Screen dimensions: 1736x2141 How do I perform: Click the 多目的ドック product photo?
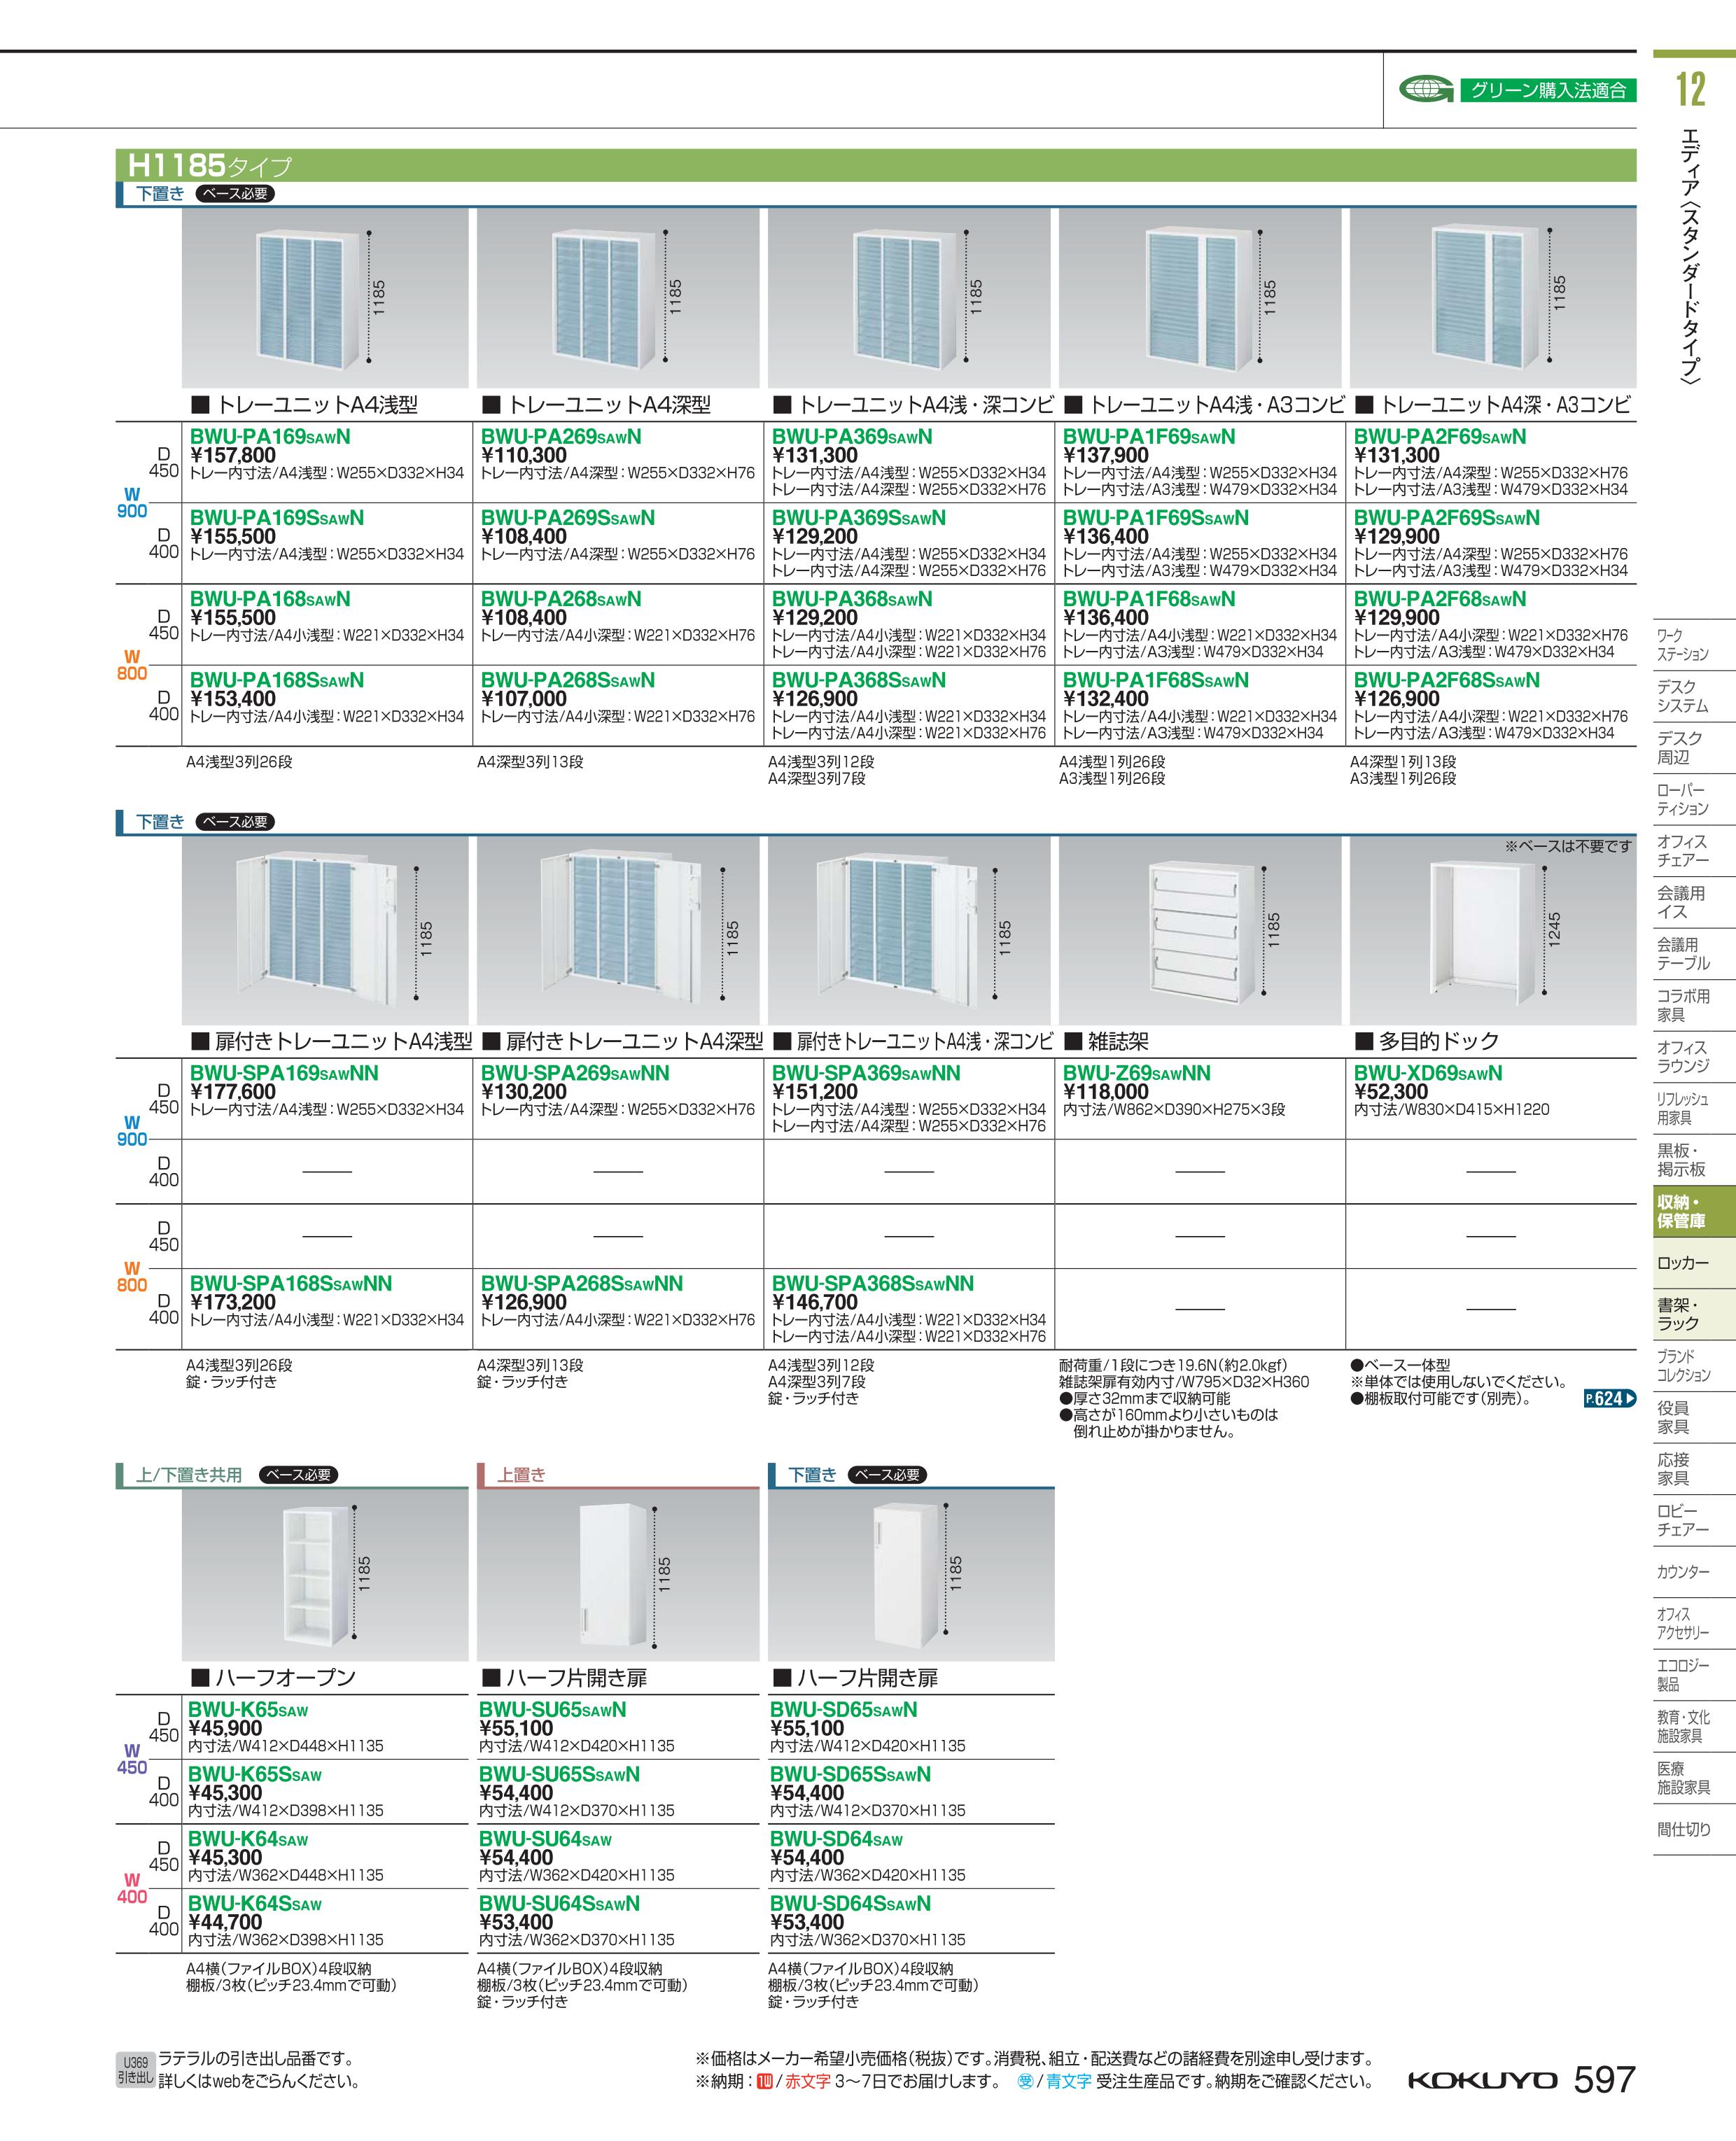coord(1492,930)
